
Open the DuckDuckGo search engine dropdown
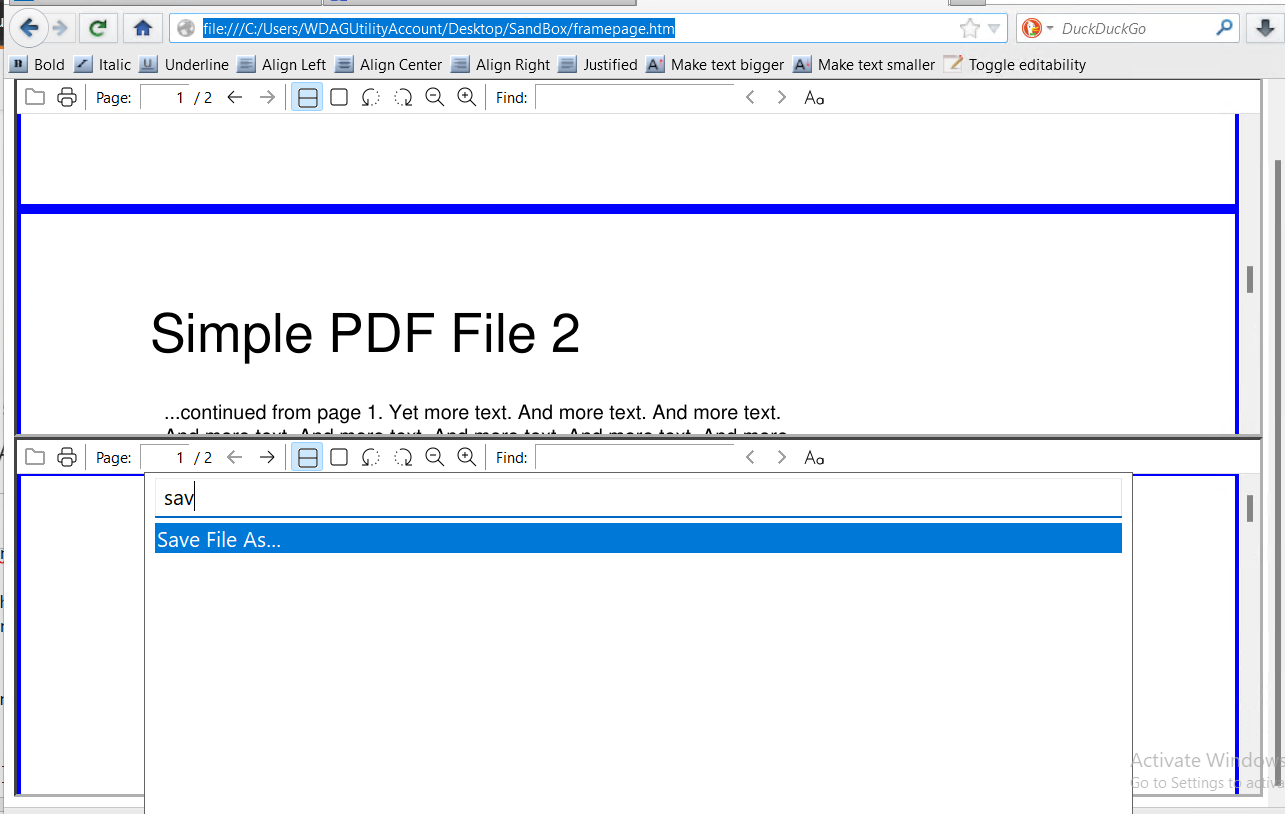click(1038, 28)
